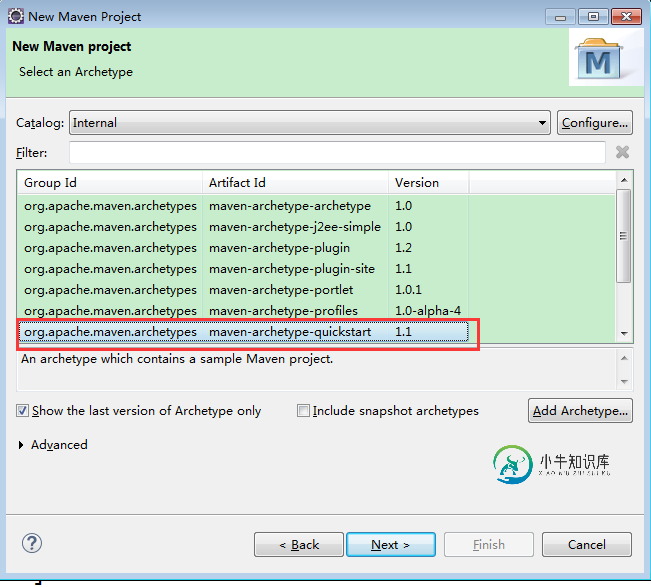Select the maven-archetype-portlet row
Viewport: 651px width, 587px height.
(x=243, y=290)
